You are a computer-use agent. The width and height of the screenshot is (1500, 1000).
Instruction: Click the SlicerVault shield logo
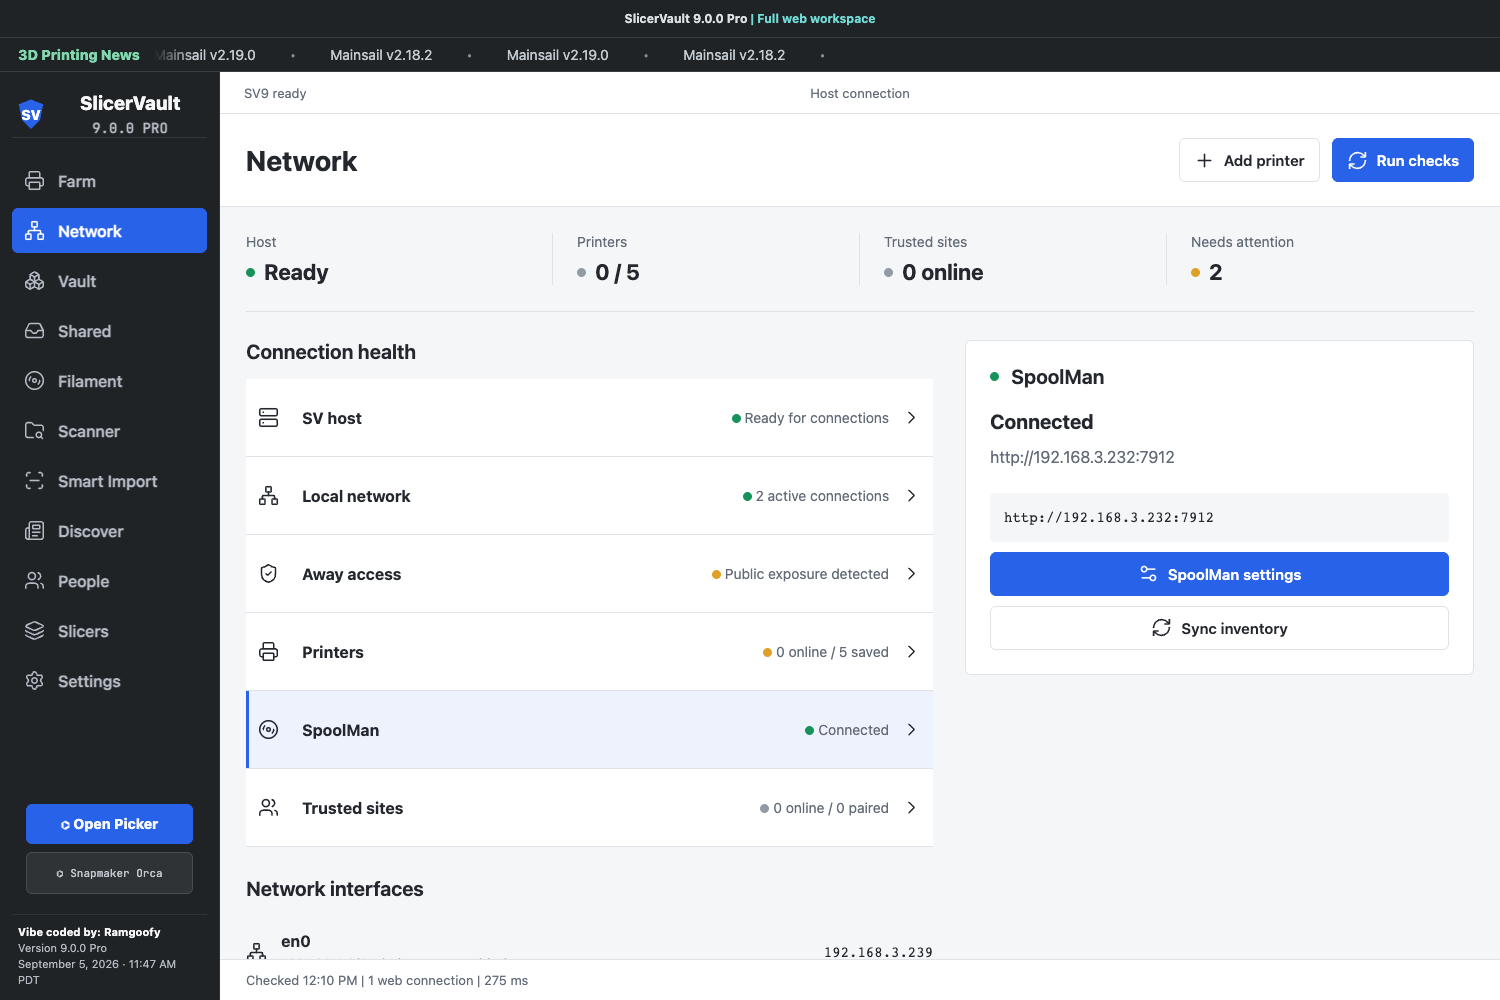click(x=31, y=114)
